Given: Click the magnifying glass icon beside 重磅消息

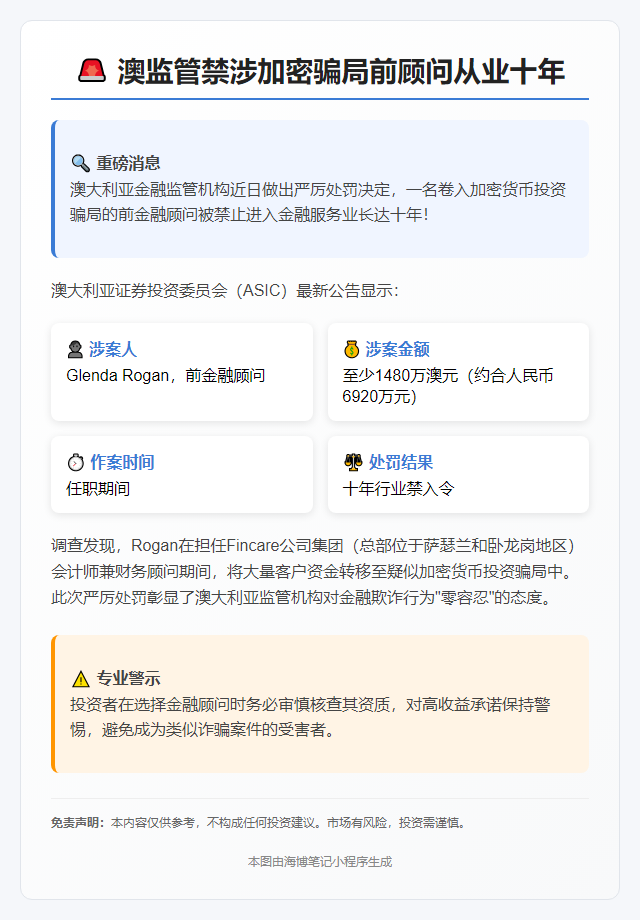Looking at the screenshot, I should coord(80,162).
